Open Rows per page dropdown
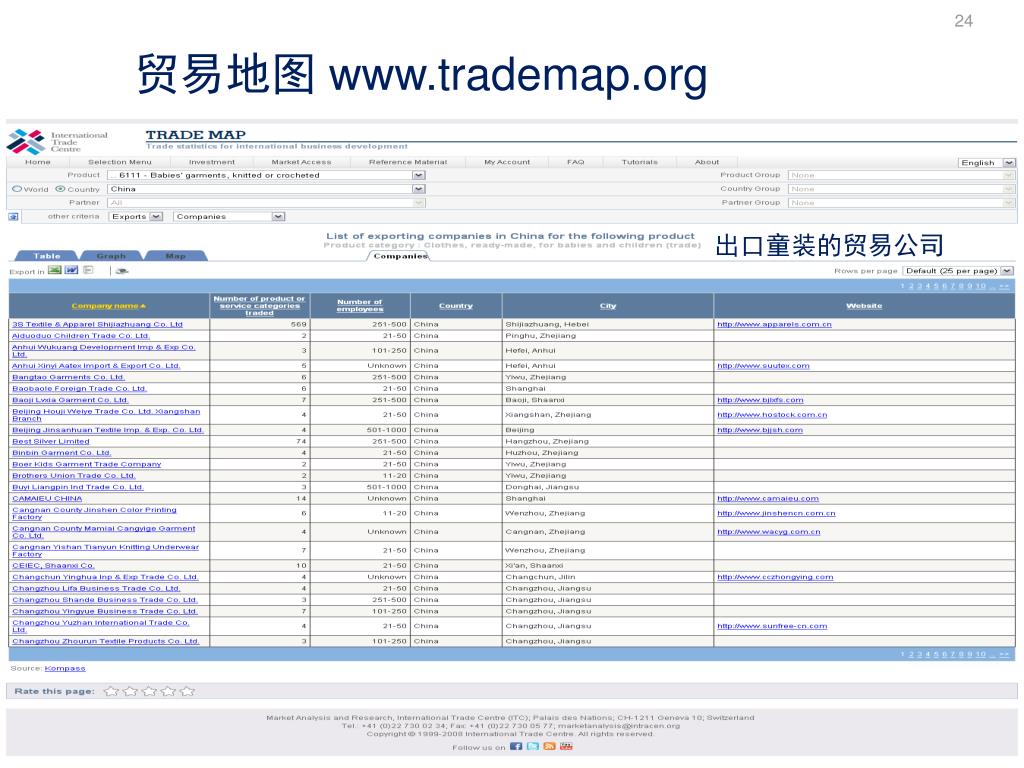The image size is (1024, 768). 958,270
